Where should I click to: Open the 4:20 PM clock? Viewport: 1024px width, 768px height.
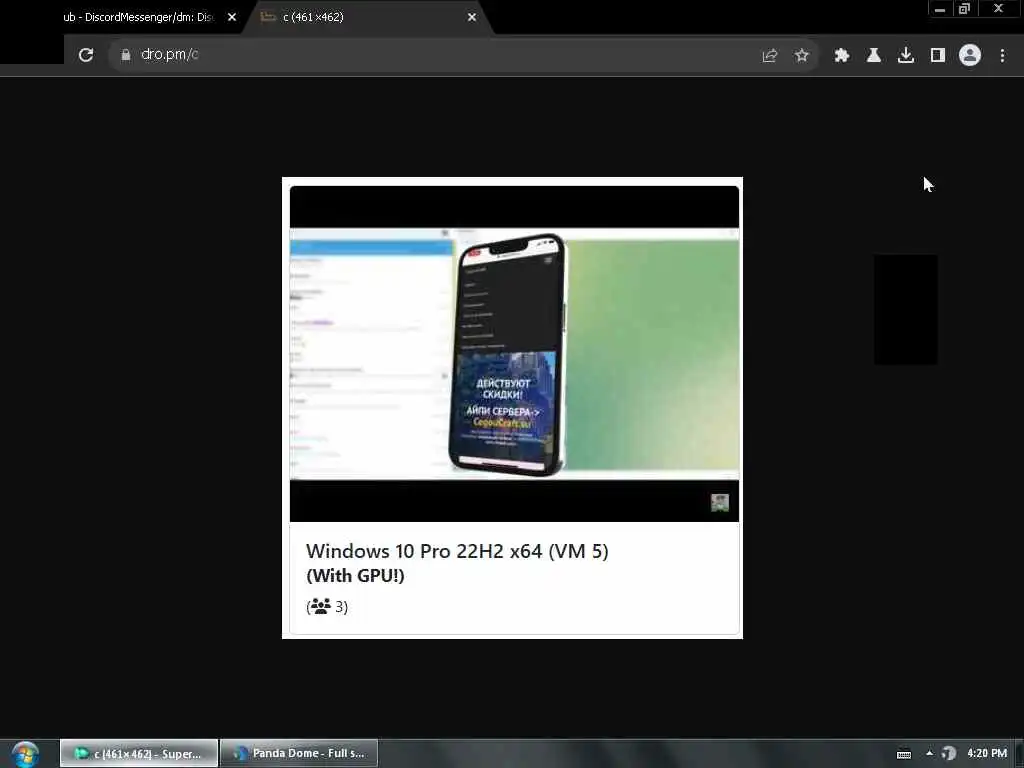click(x=987, y=754)
